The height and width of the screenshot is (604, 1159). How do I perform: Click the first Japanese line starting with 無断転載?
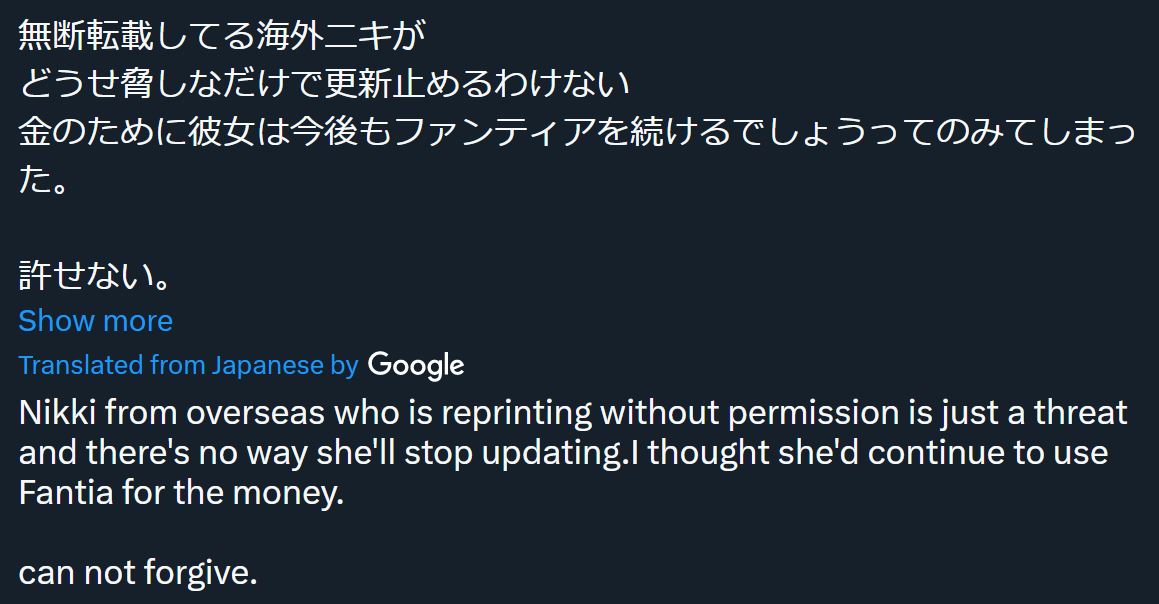[x=222, y=35]
